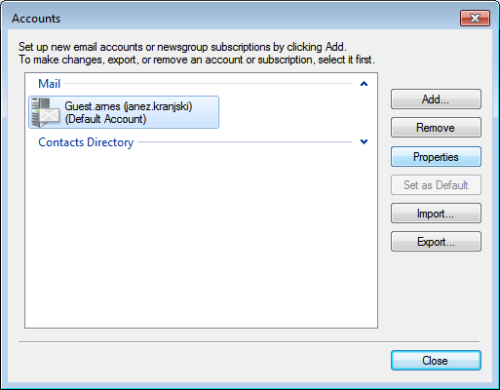Collapse the Mail section with the up chevron
The image size is (500, 390).
coord(364,84)
